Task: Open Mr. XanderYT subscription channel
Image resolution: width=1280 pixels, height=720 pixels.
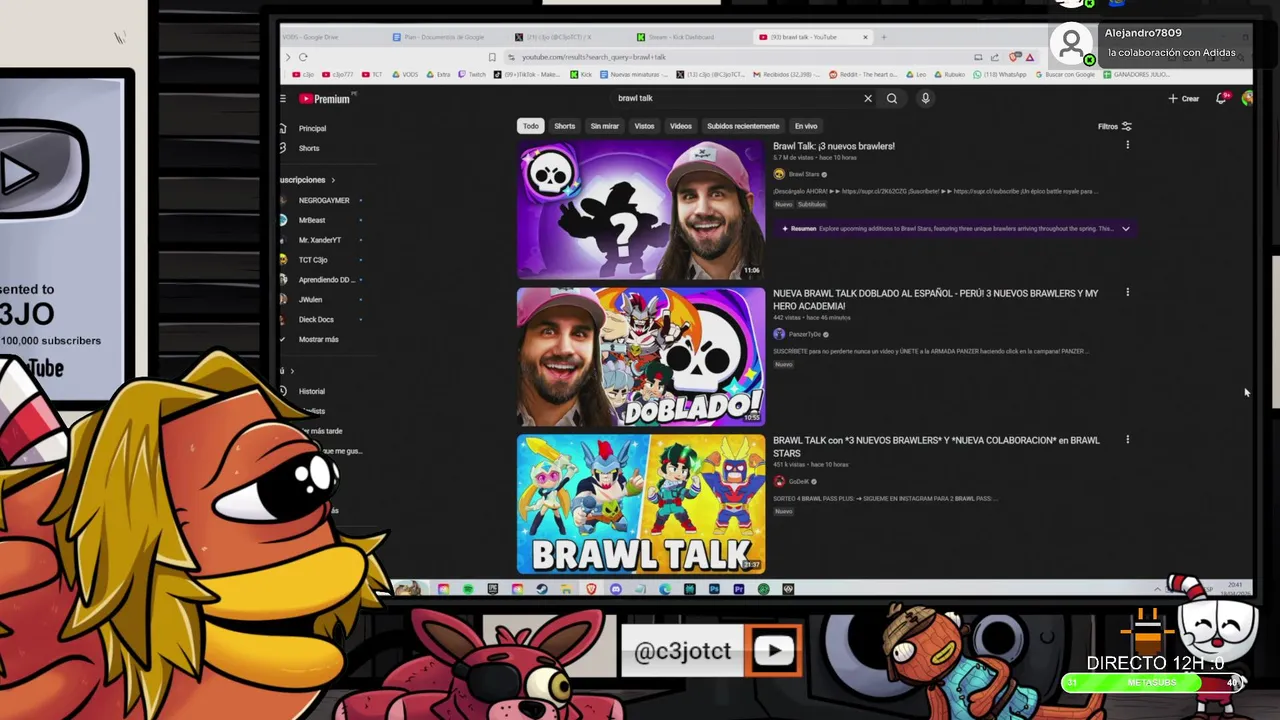Action: coord(320,240)
